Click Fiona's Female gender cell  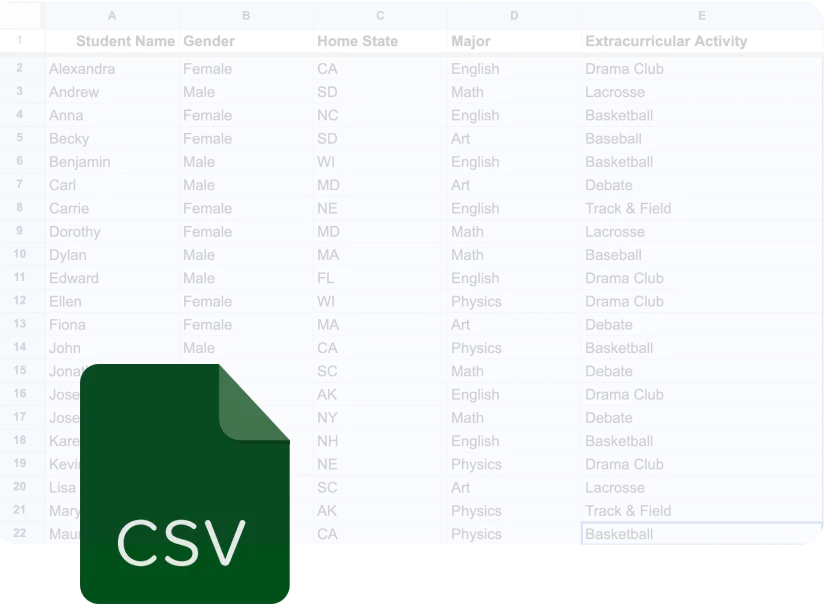tap(246, 325)
